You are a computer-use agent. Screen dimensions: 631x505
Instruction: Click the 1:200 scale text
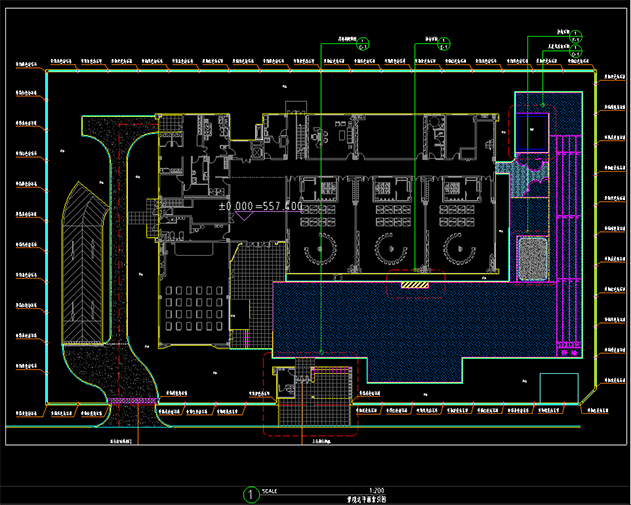[376, 490]
